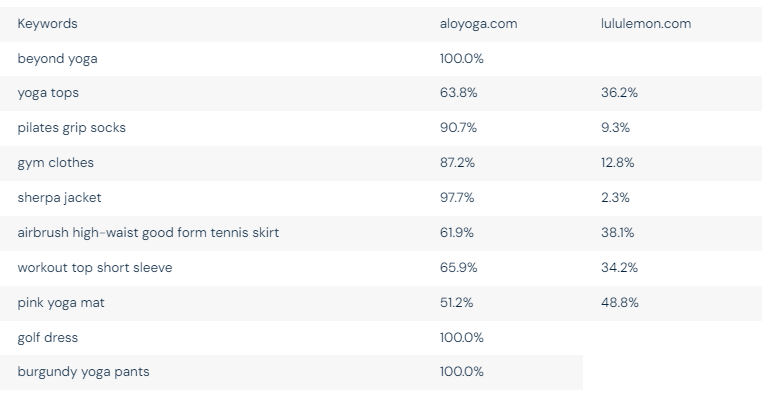Click the 36.2% lululemon value
Screen dimensions: 771x396
(619, 93)
